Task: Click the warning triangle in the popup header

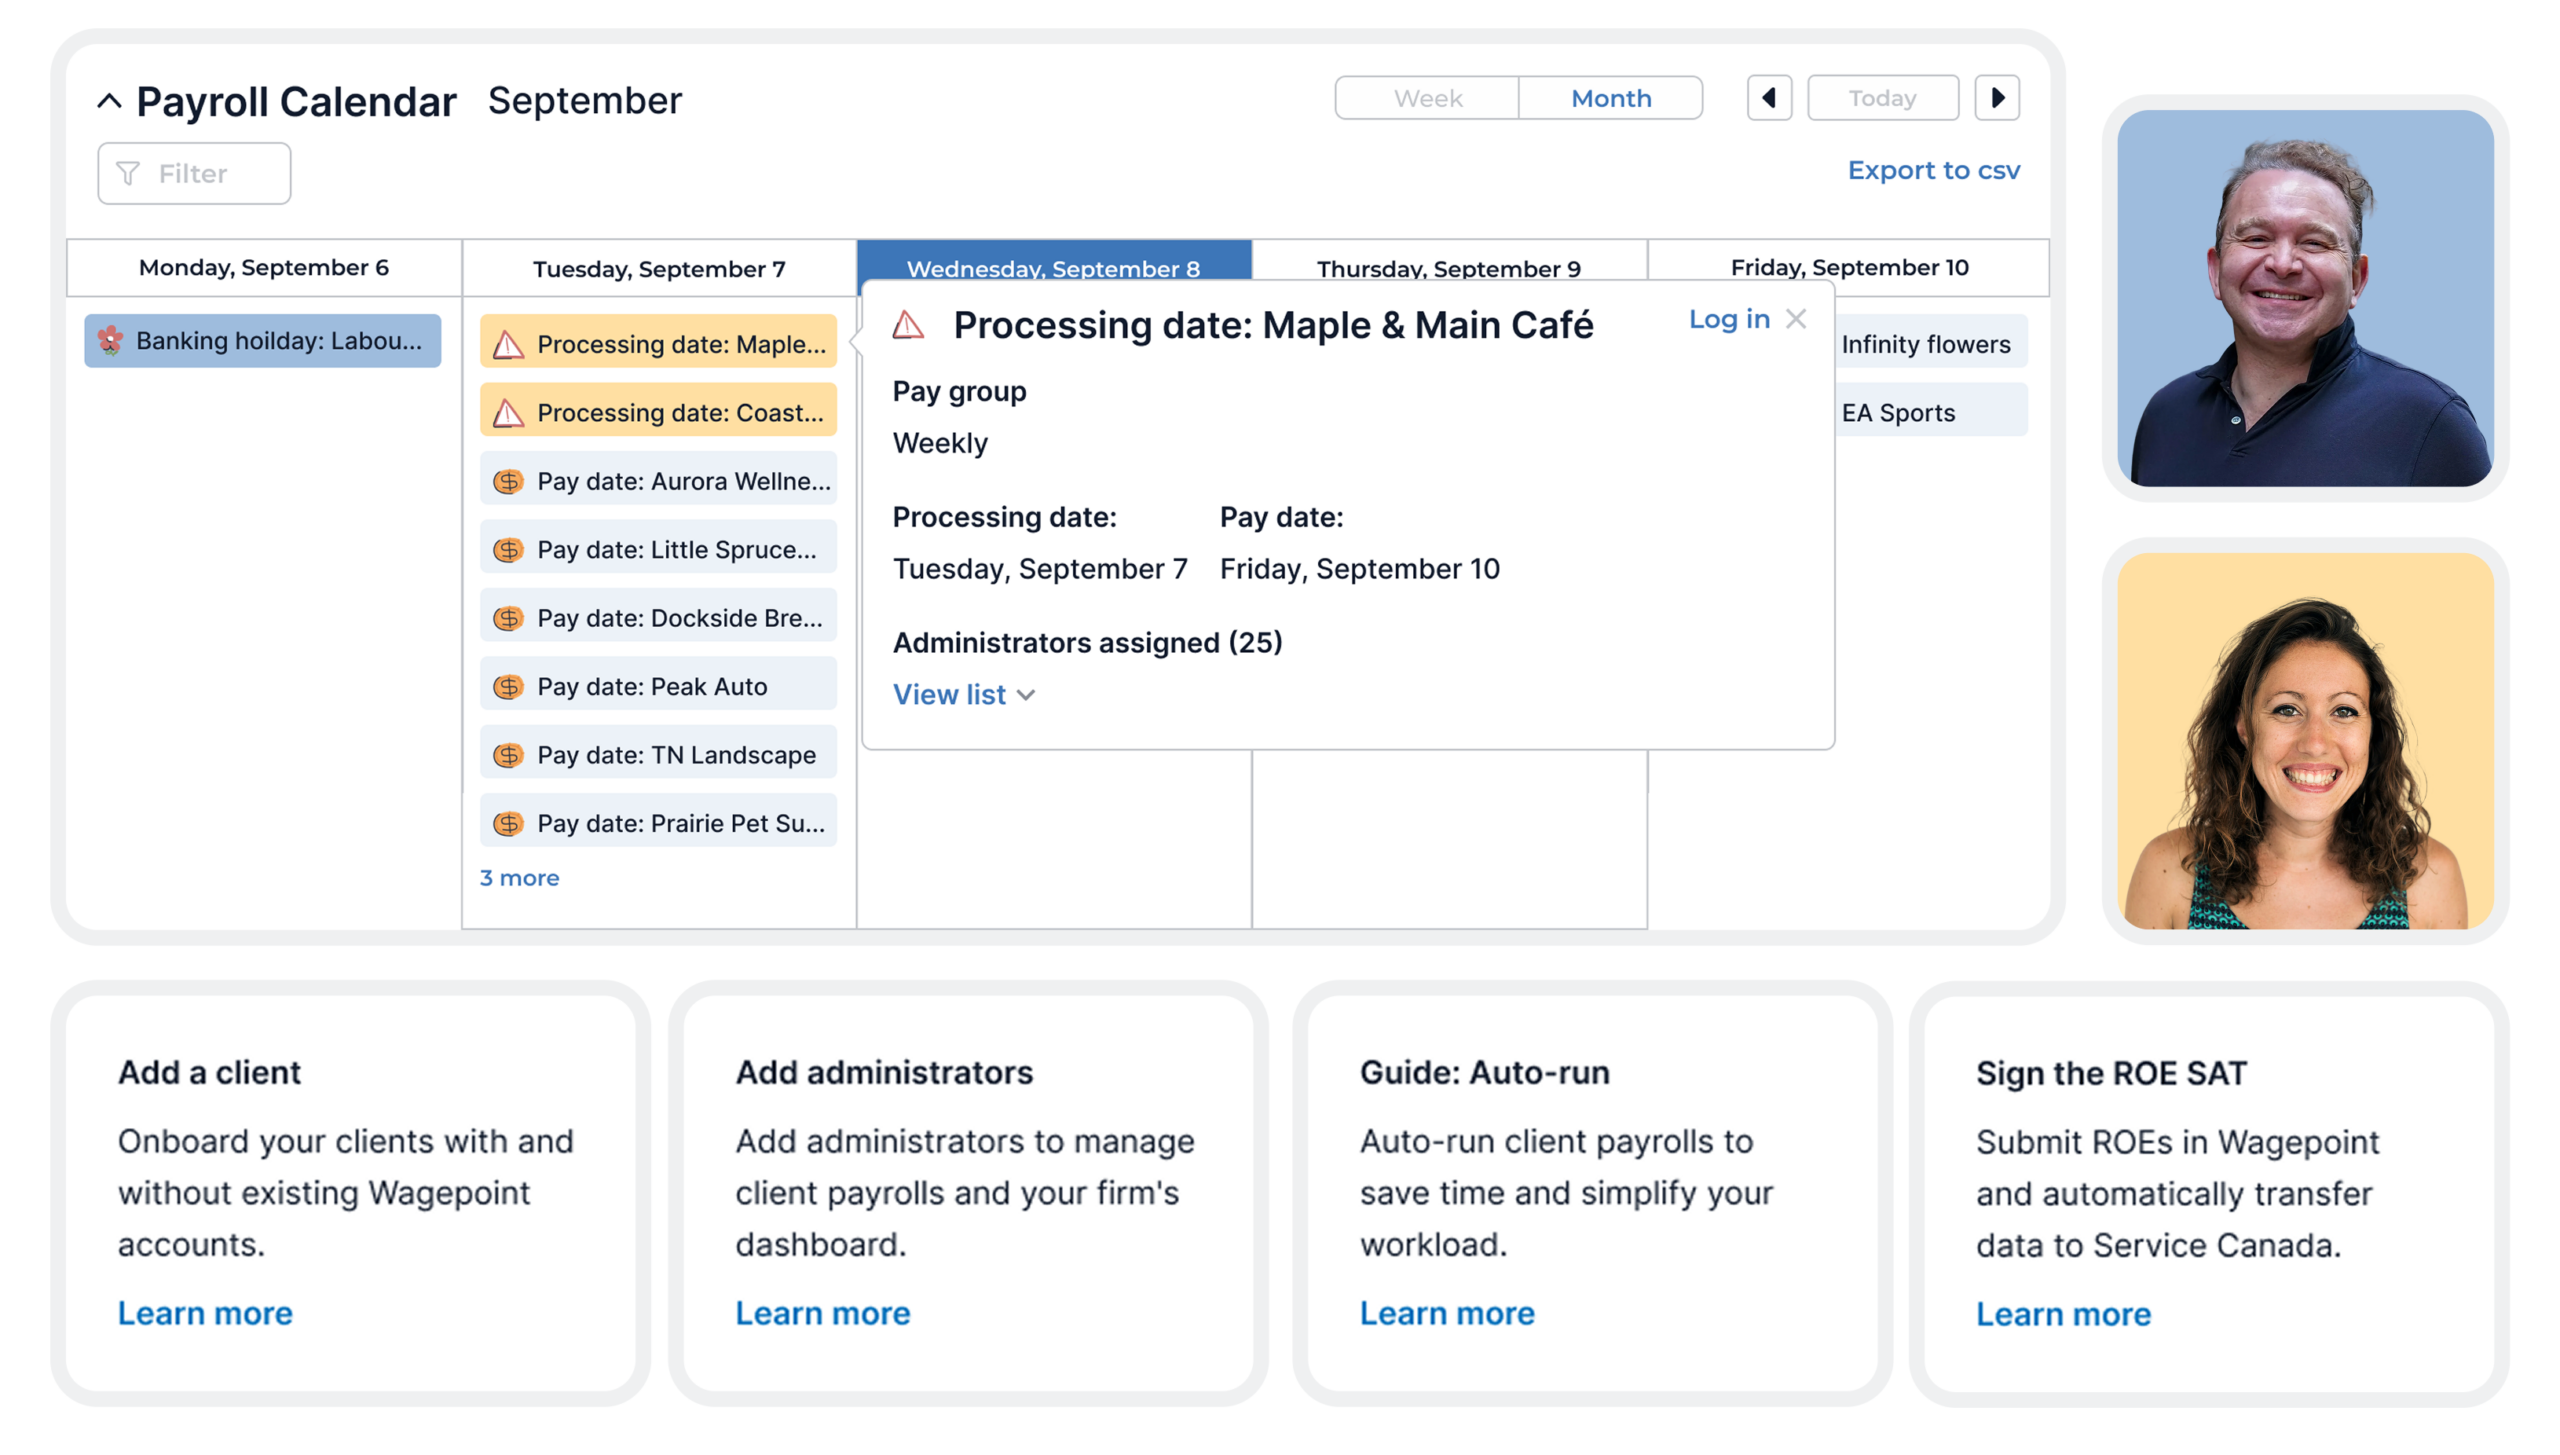Action: [x=910, y=324]
